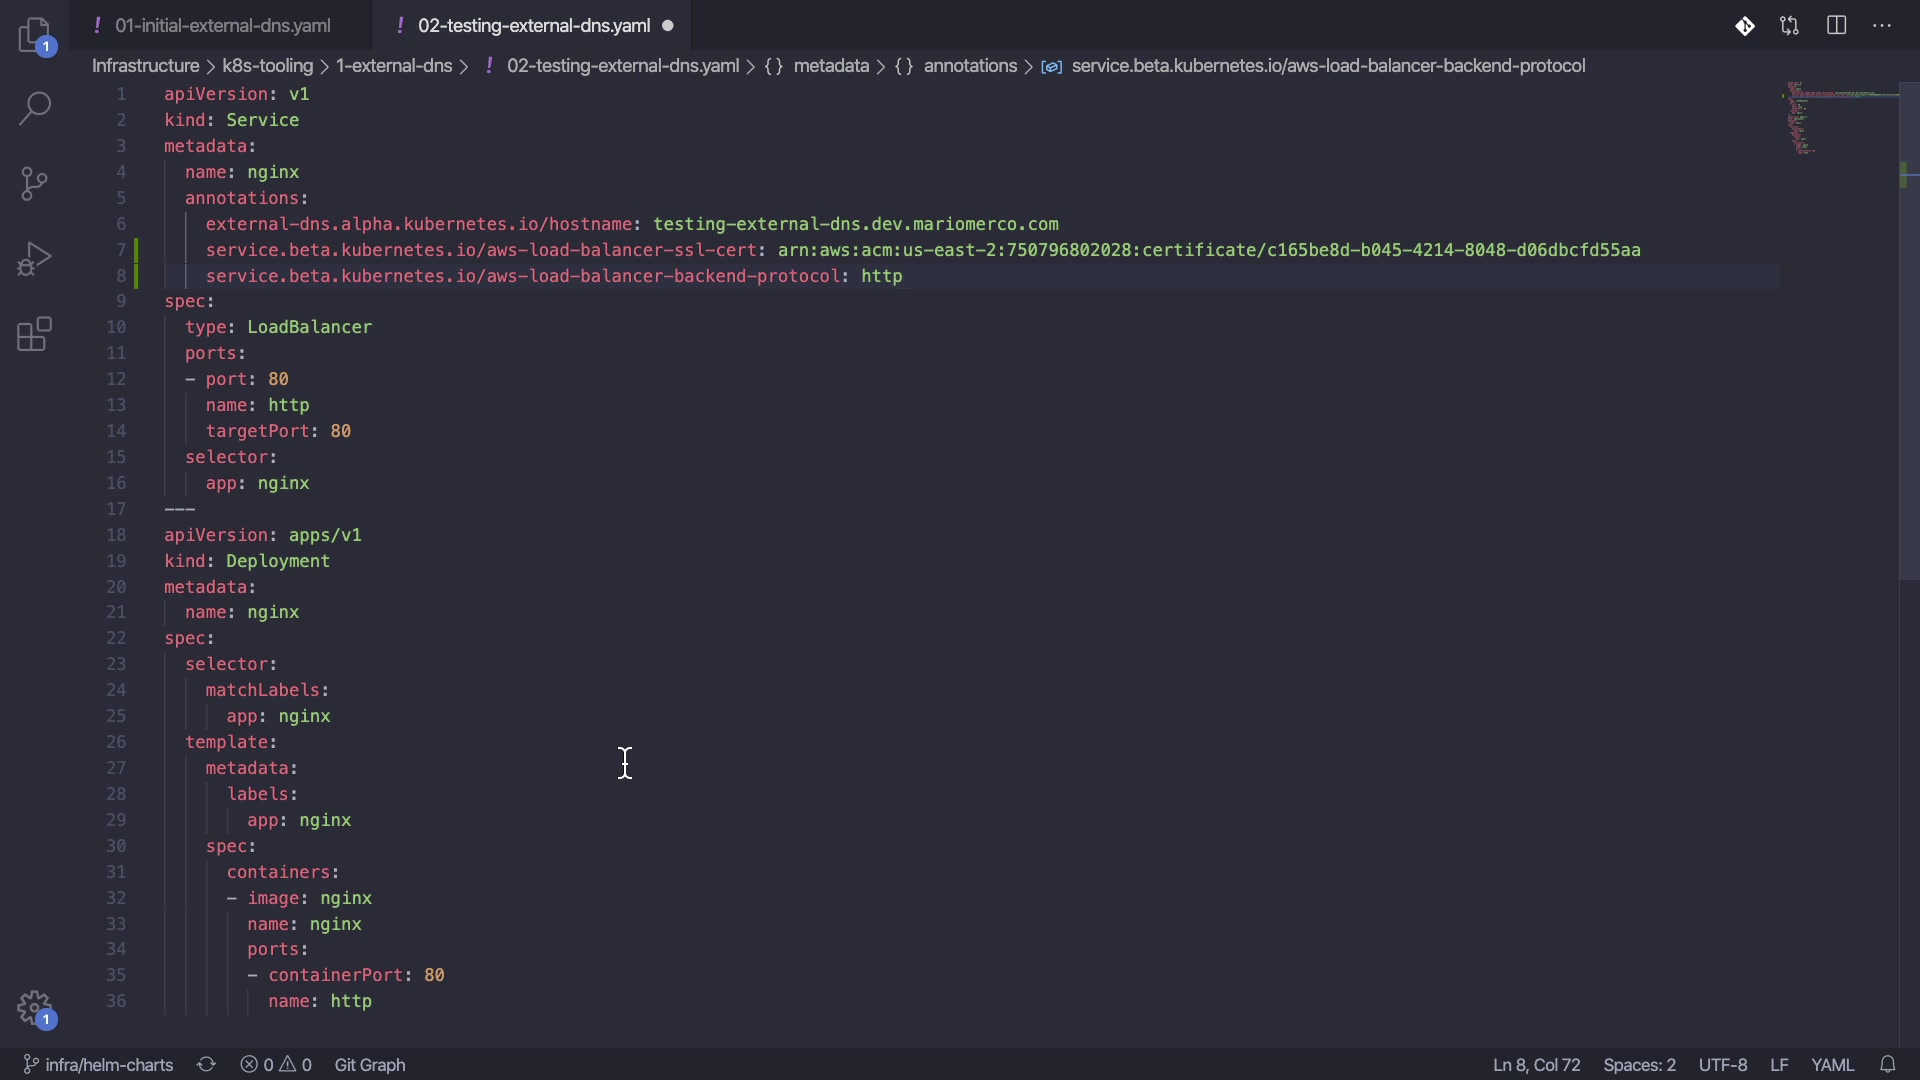Change indentation via the Spaces: 2 indicator
The image size is (1920, 1080).
(1639, 1065)
